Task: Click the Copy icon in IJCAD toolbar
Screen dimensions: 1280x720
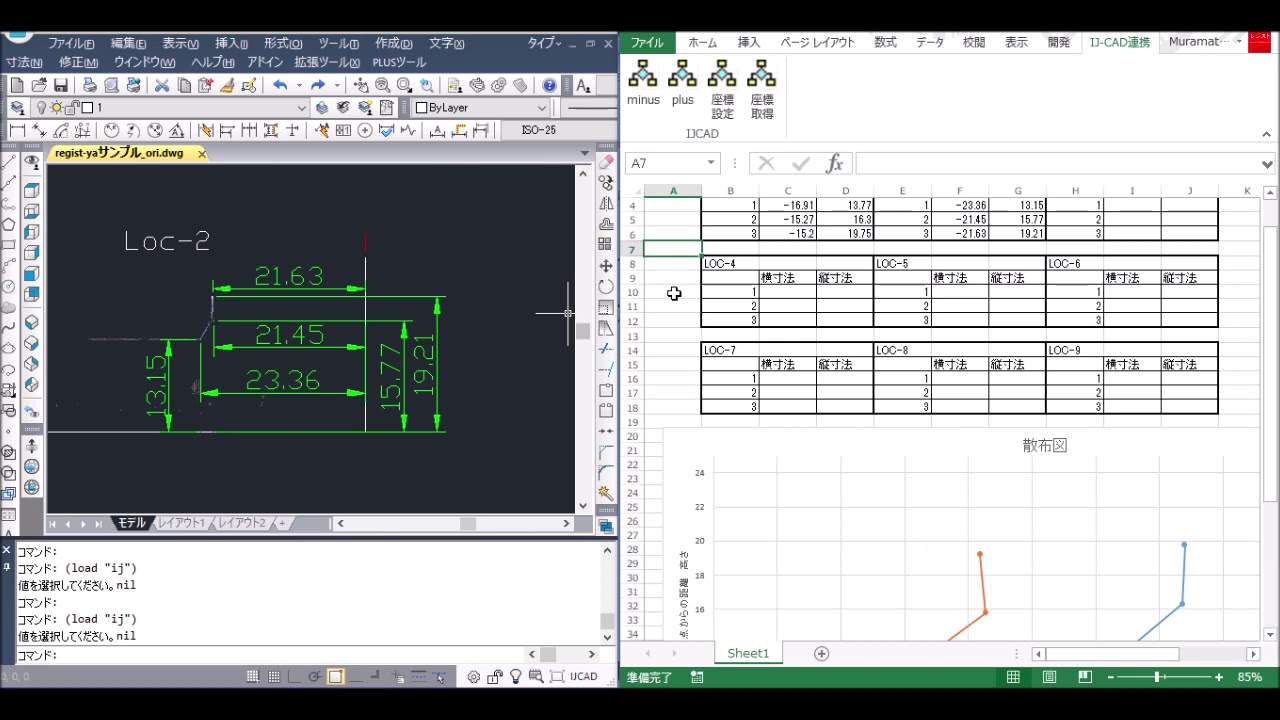Action: (x=183, y=85)
